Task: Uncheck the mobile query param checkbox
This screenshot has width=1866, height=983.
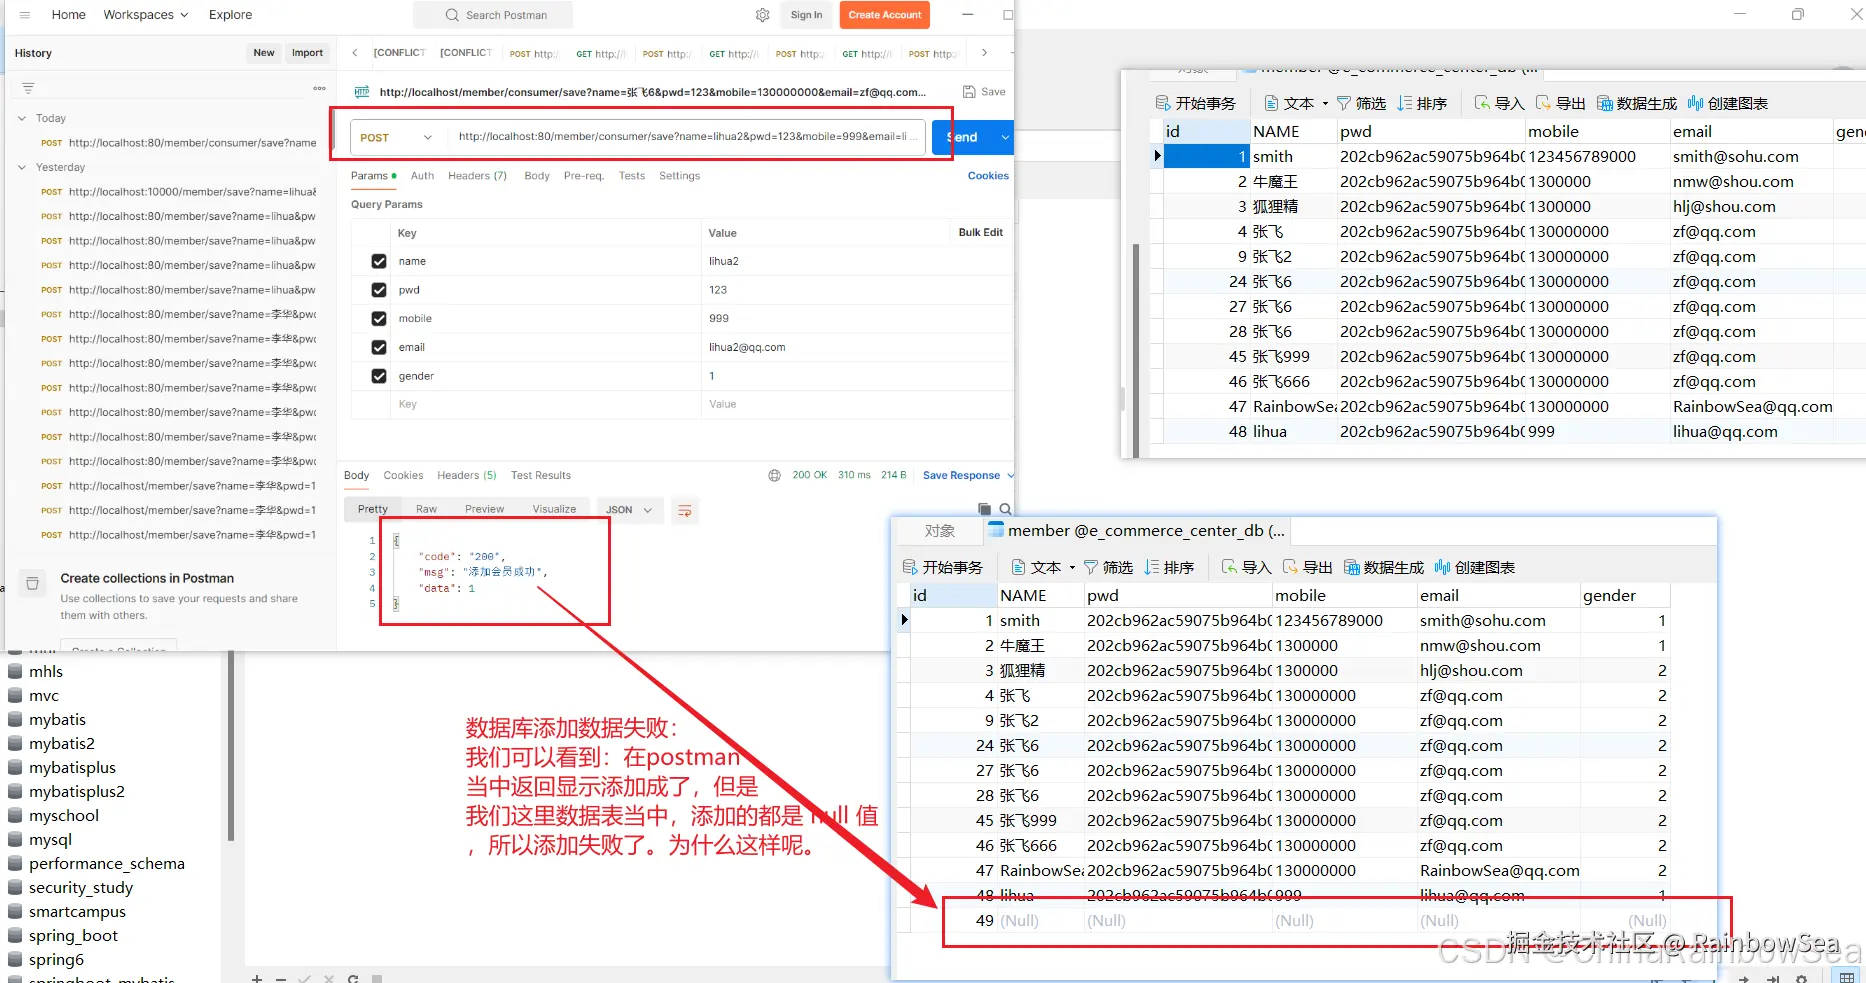Action: click(379, 319)
